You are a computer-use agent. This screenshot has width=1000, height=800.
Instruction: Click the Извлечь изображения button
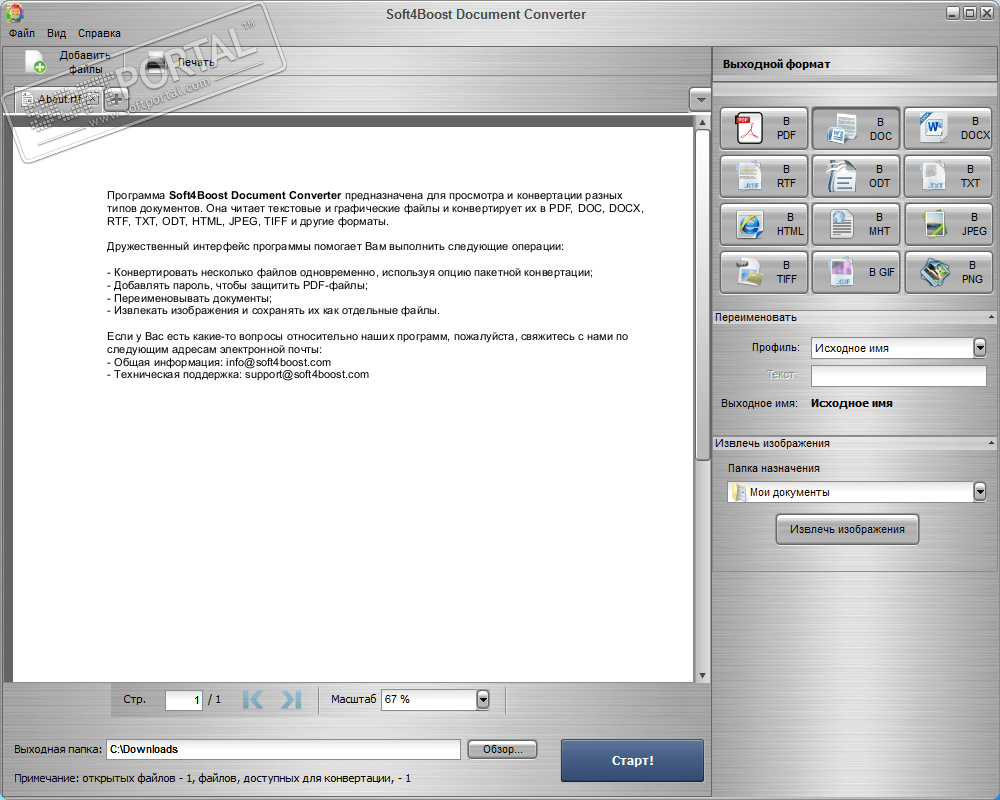click(x=847, y=530)
